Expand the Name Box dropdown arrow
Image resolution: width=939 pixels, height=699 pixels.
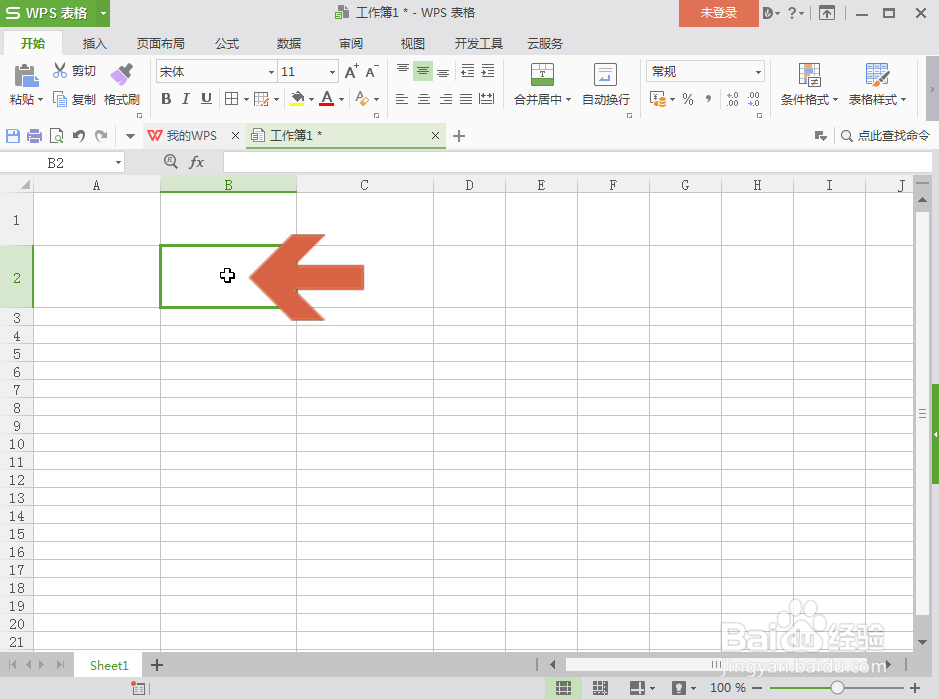[x=118, y=162]
